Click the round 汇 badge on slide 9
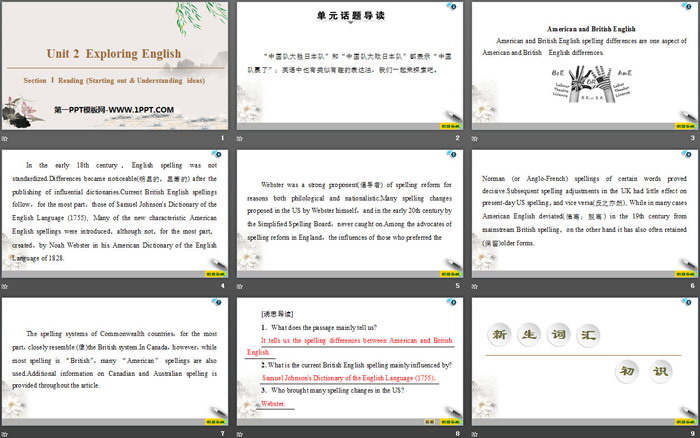 588,335
